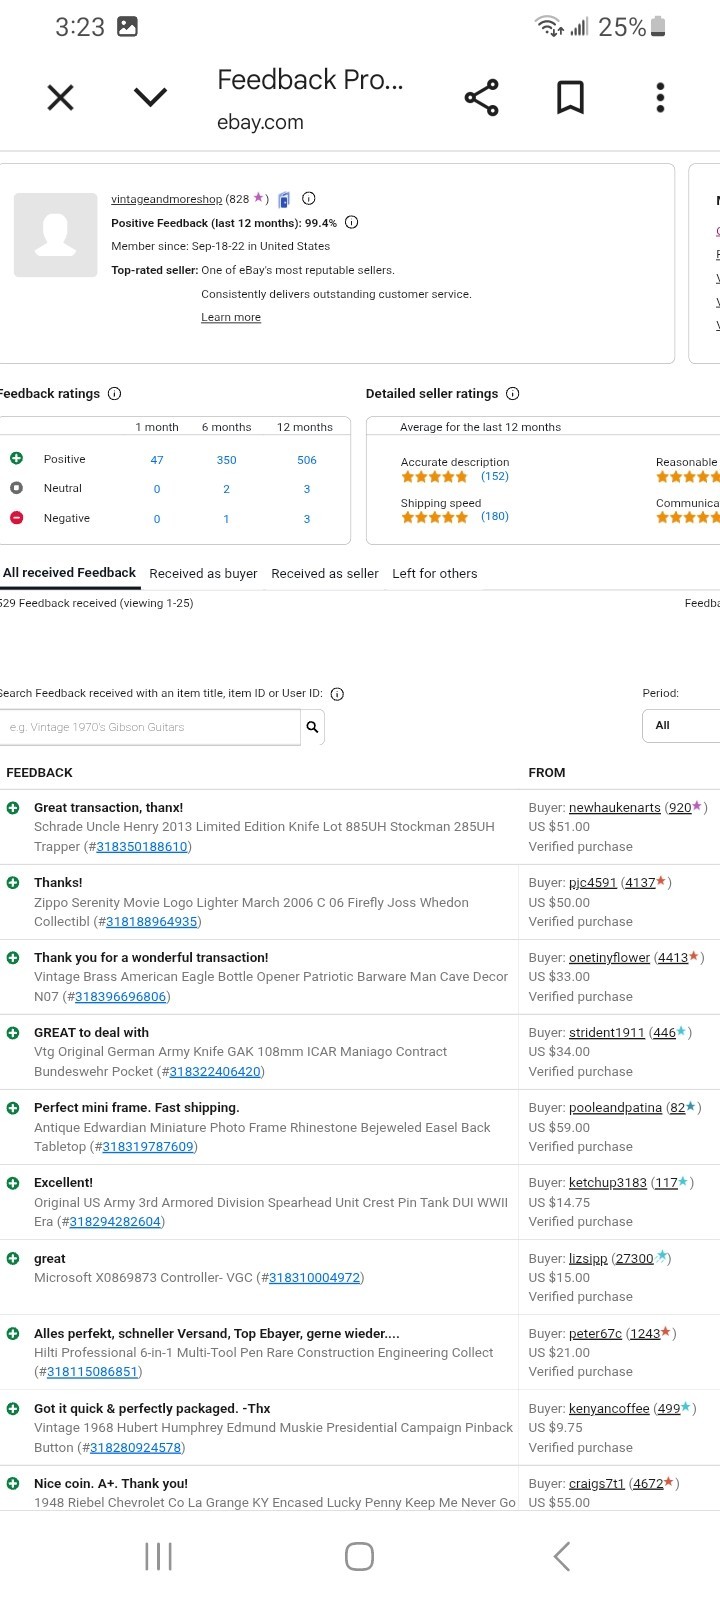Open buyer onetinyflower profile
This screenshot has width=720, height=1600.
click(x=609, y=957)
